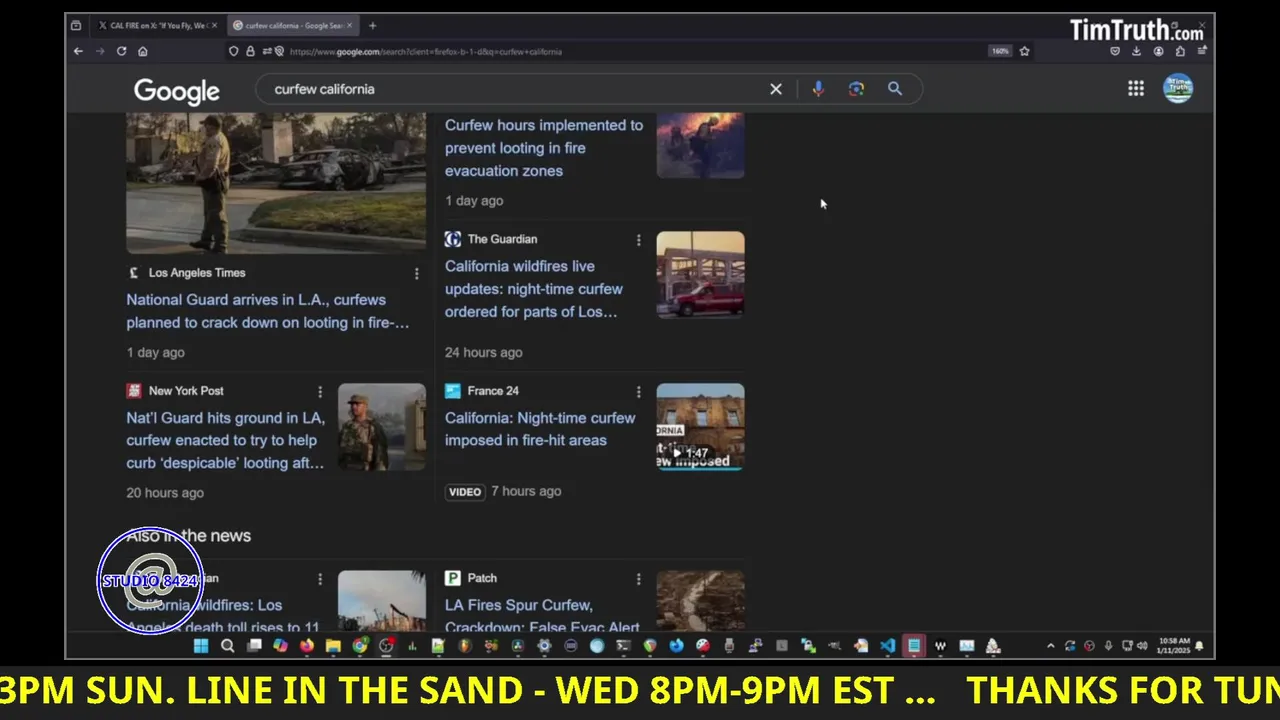Bookmark this page with the star icon
The height and width of the screenshot is (720, 1280).
click(1024, 51)
